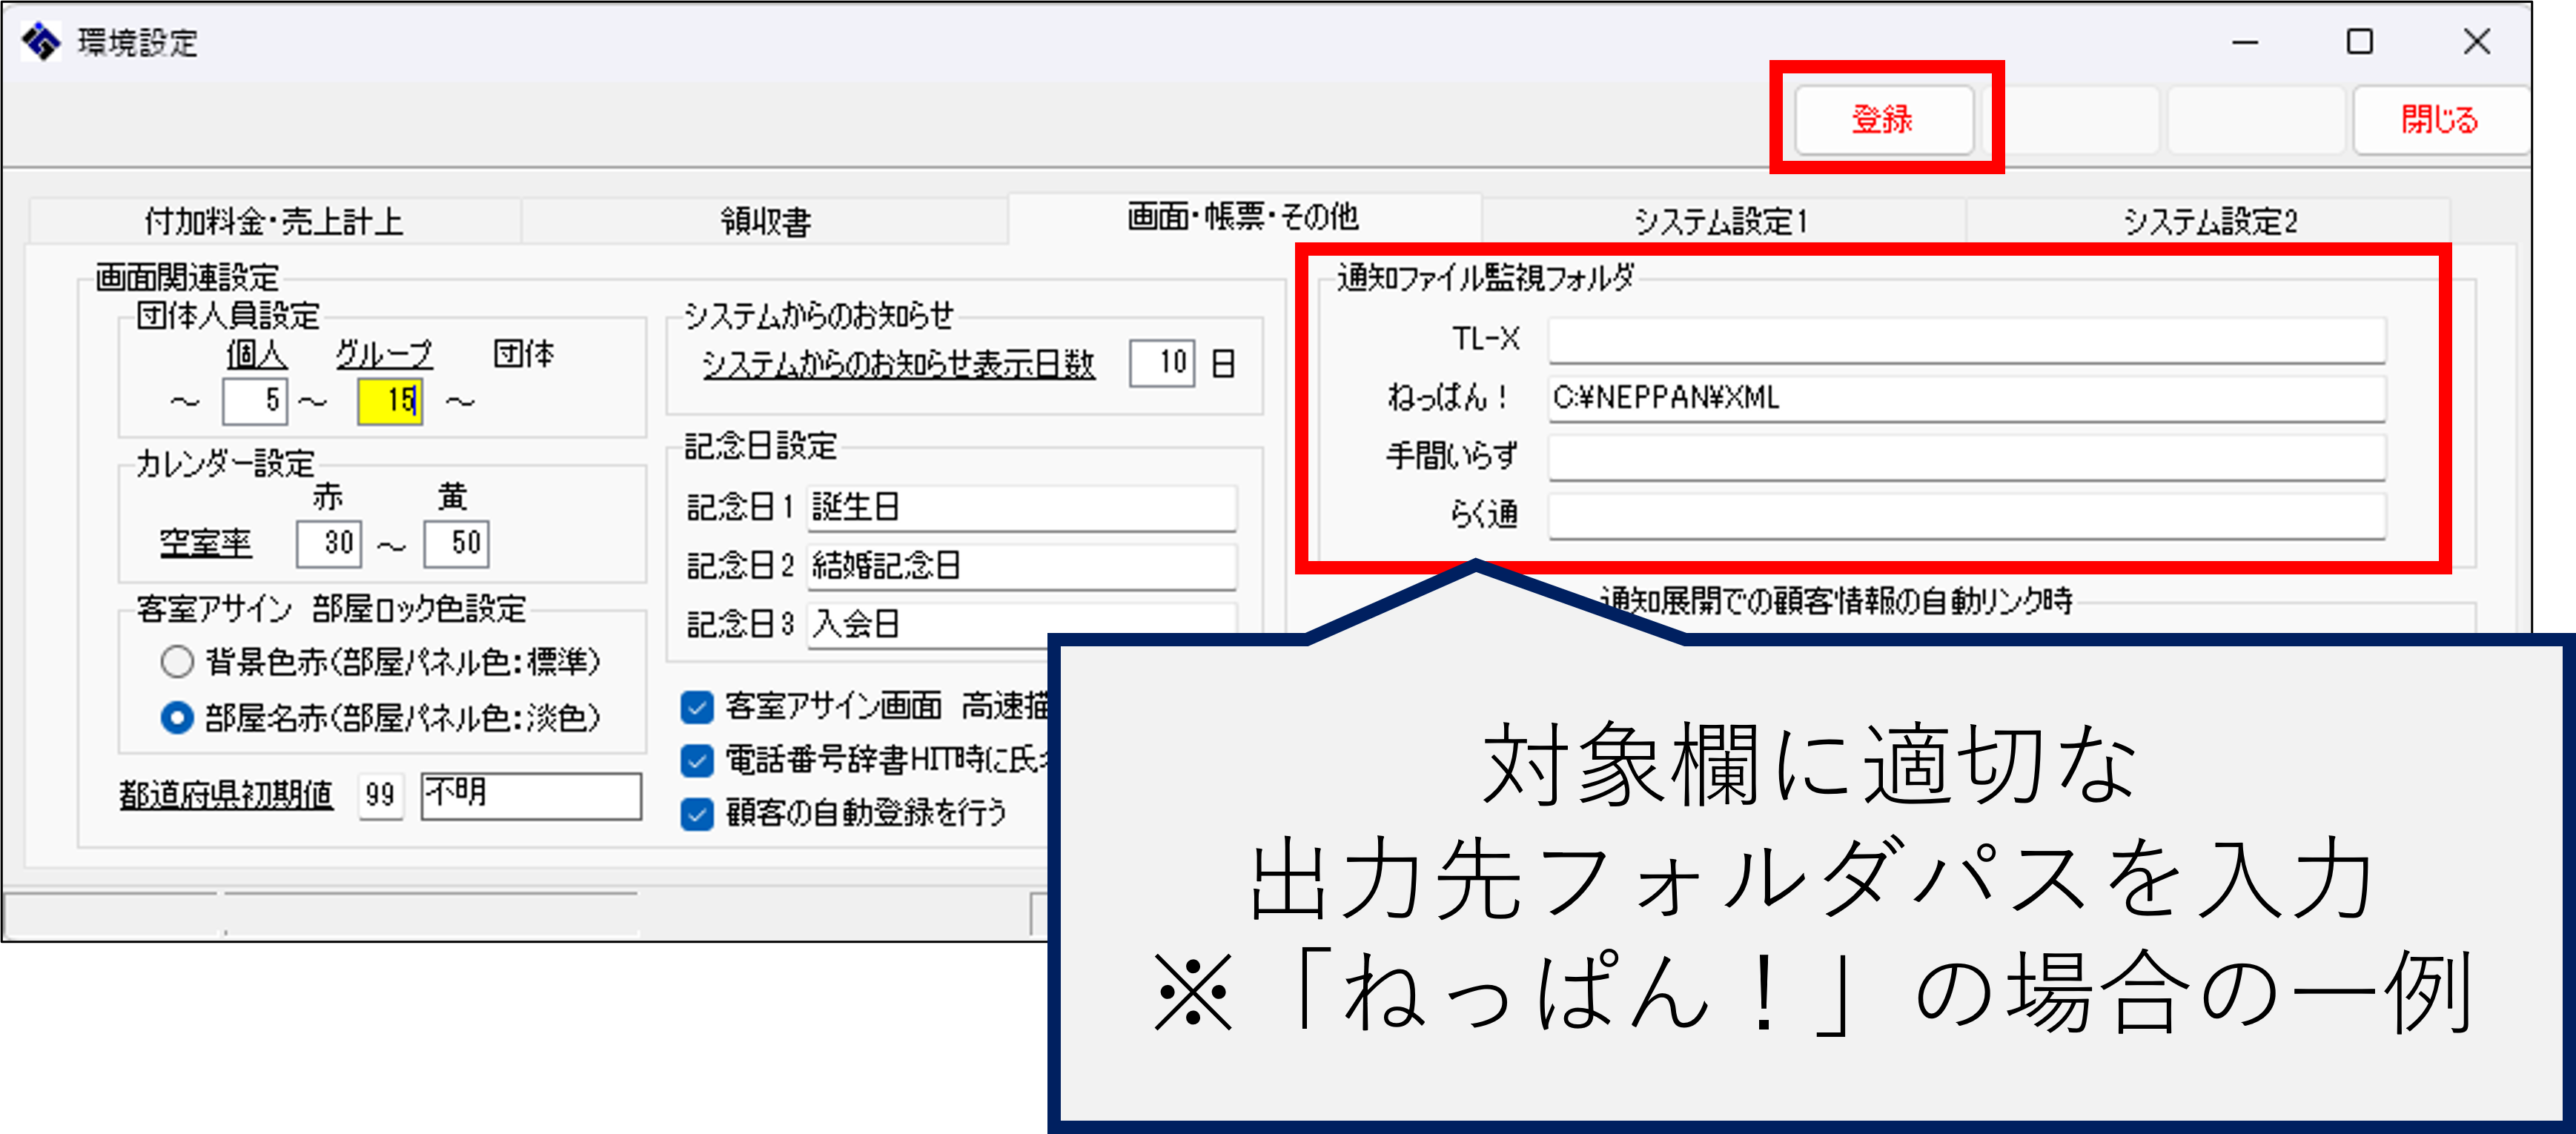Click システムからのお知らせ表示日数 days field
Screen dimensions: 2576x1134
1162,362
